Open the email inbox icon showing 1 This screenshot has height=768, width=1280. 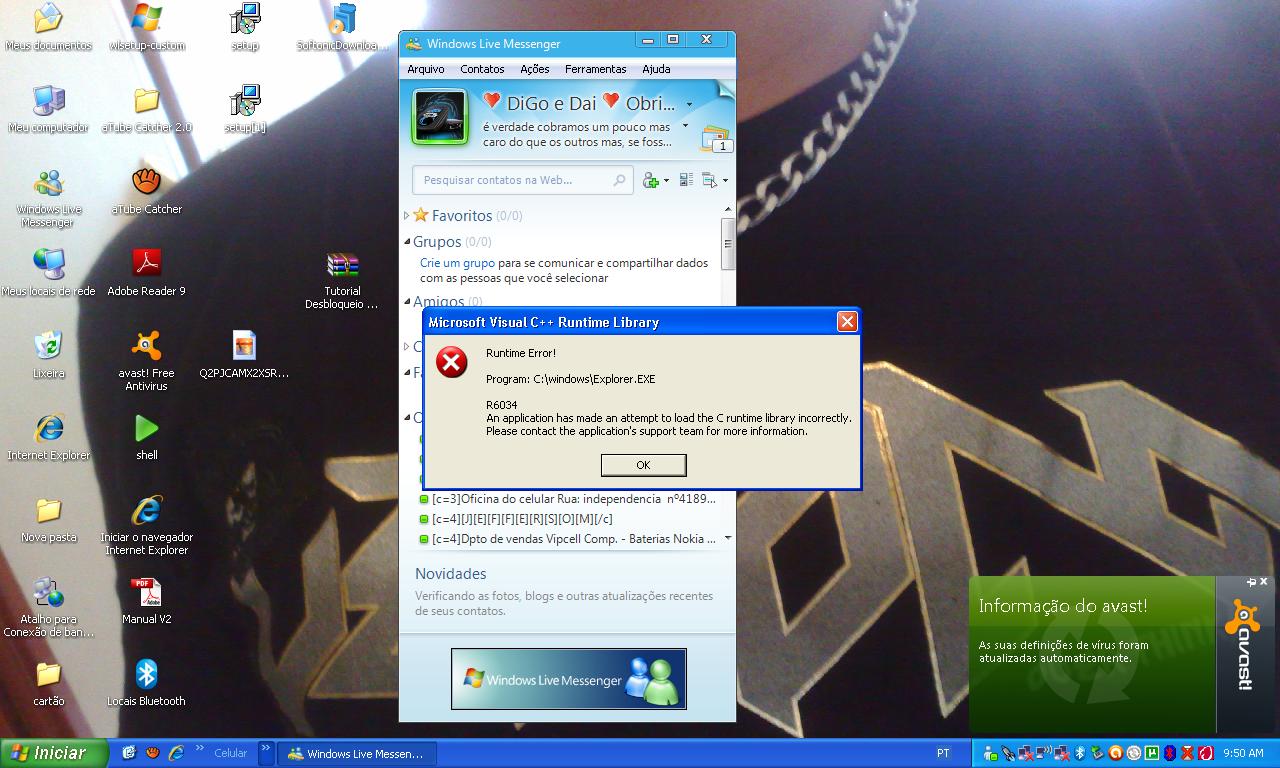pyautogui.click(x=716, y=138)
